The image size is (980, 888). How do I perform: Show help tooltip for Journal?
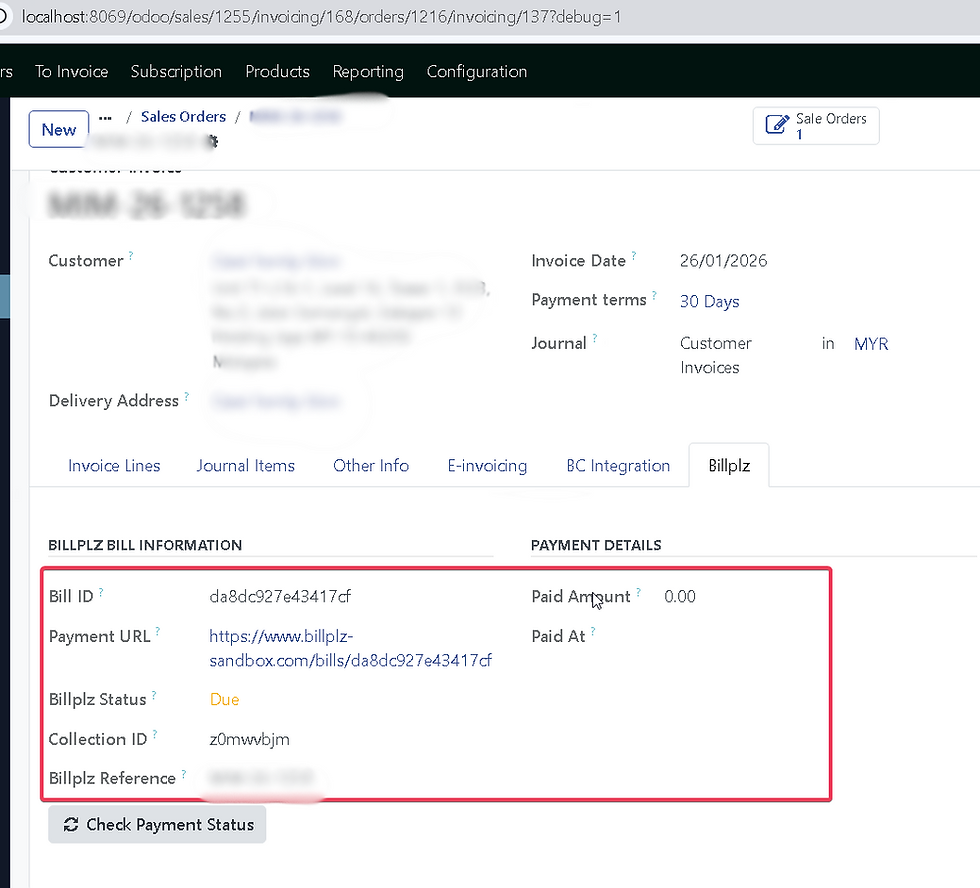click(x=595, y=337)
